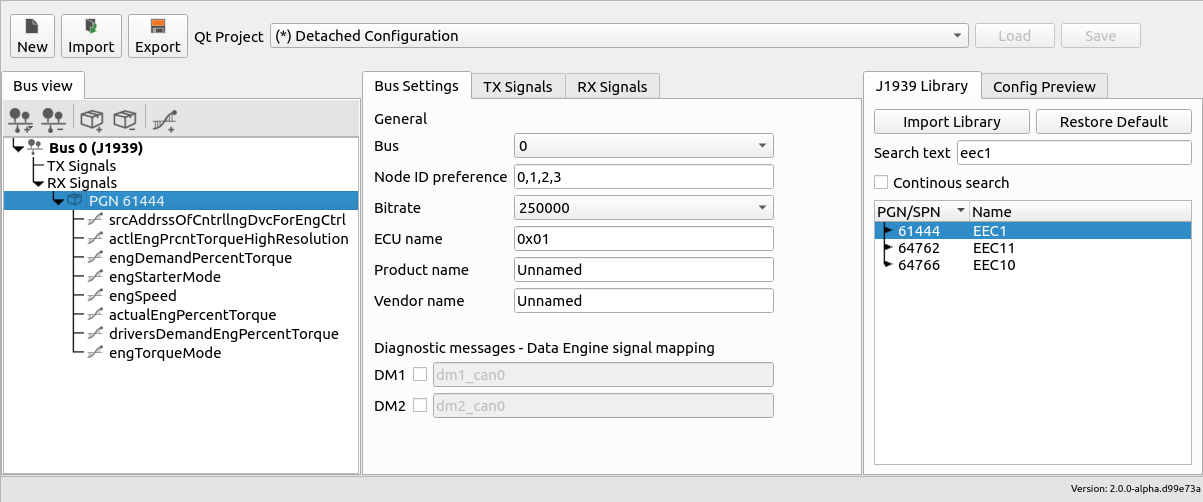The image size is (1203, 502).
Task: Click signal icon beside driversDemandEngPercentTorque
Action: pos(96,334)
